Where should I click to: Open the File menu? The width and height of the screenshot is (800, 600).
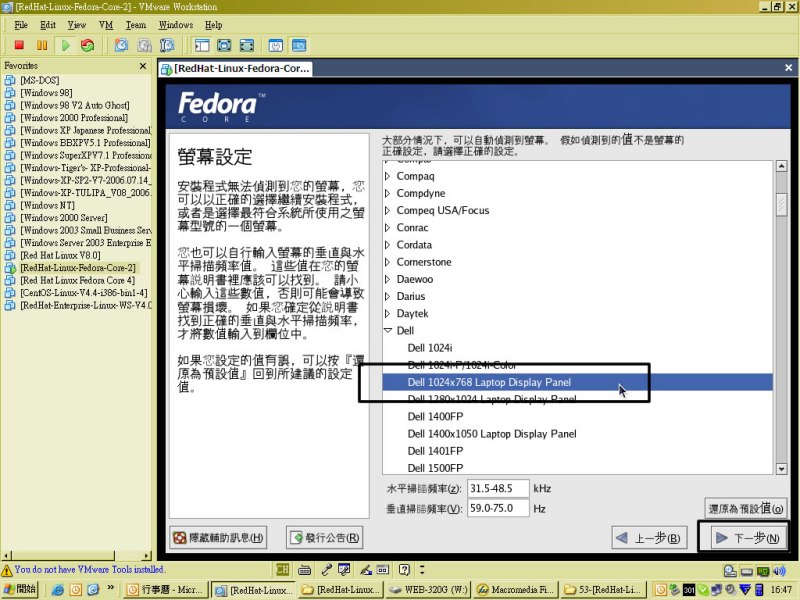pyautogui.click(x=21, y=25)
